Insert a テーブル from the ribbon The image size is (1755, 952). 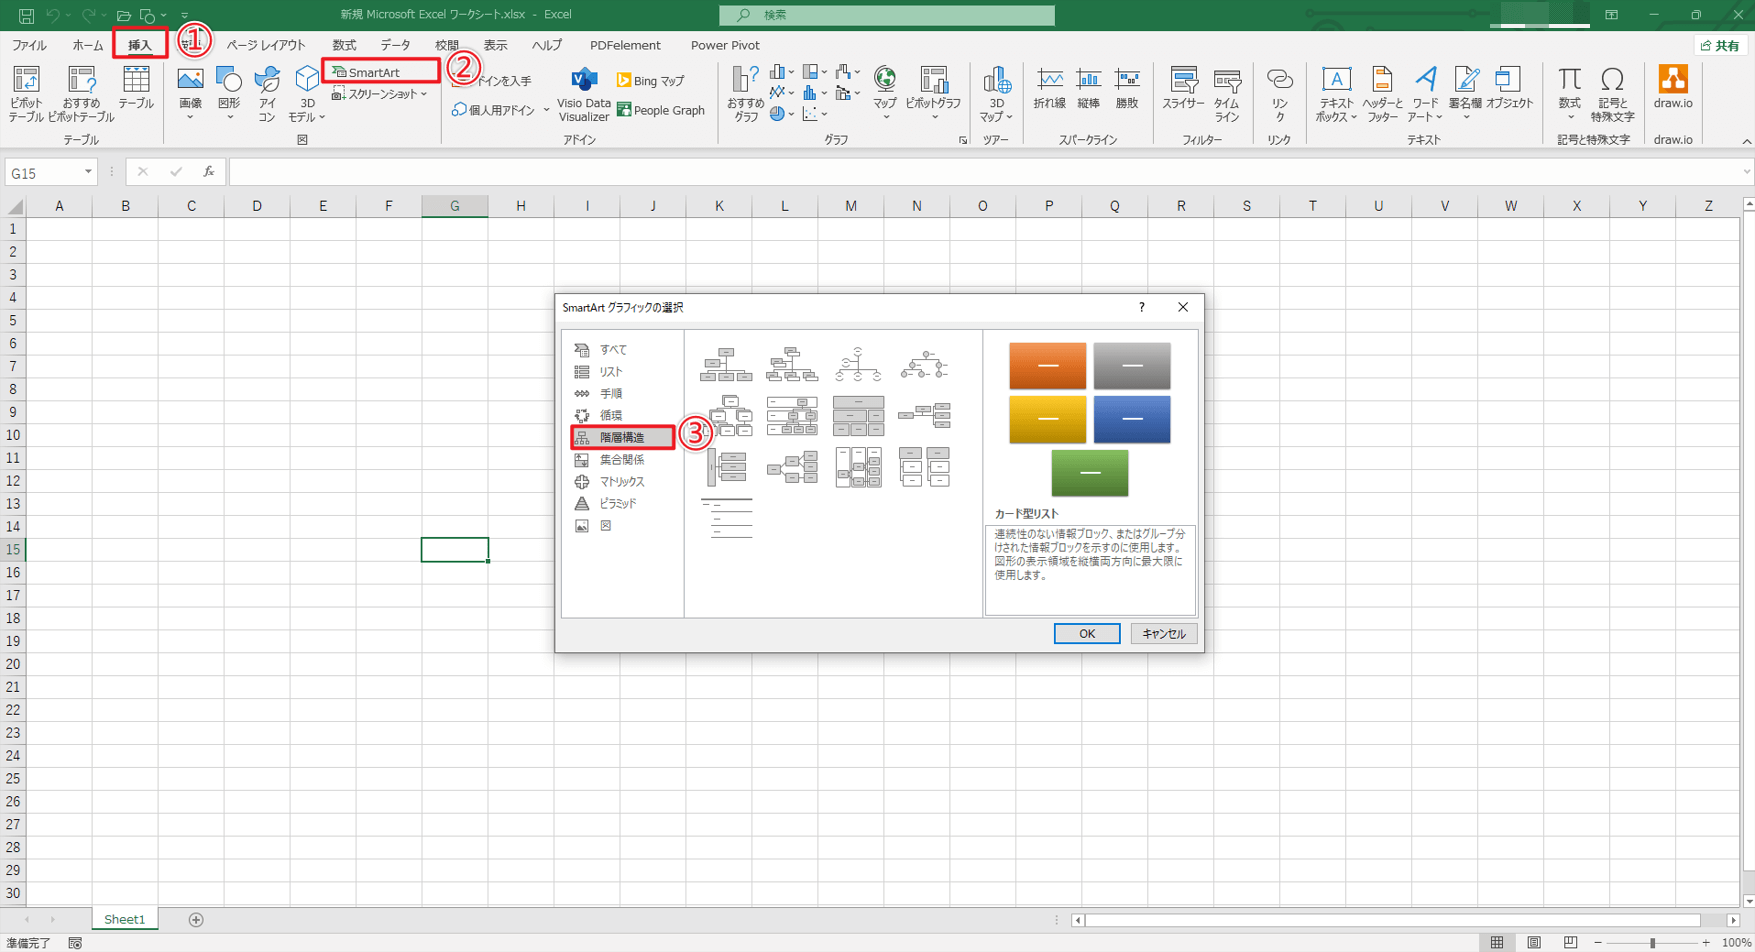click(136, 88)
